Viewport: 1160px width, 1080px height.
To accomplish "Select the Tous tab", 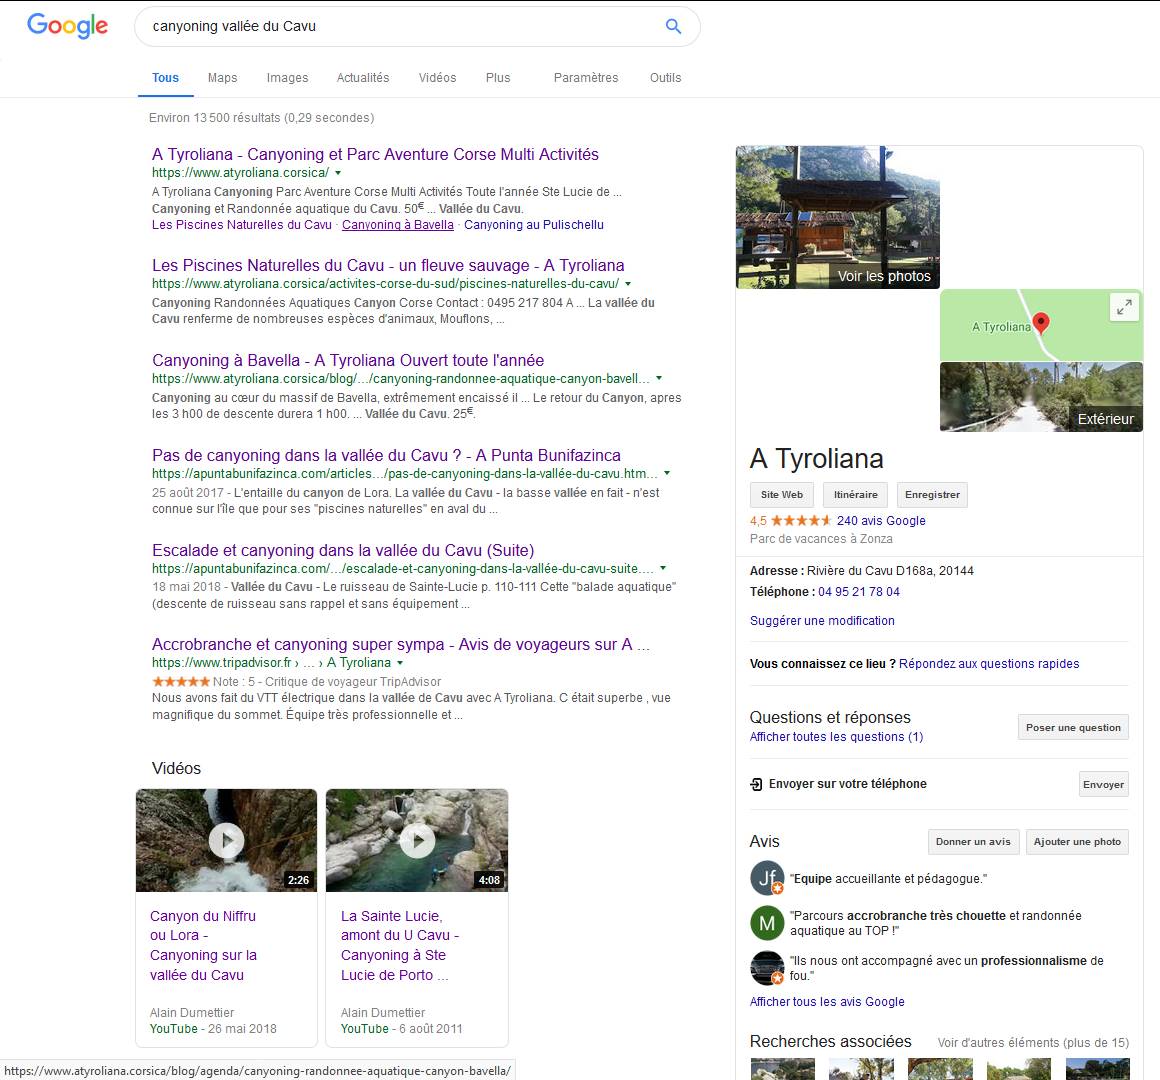I will pos(166,78).
